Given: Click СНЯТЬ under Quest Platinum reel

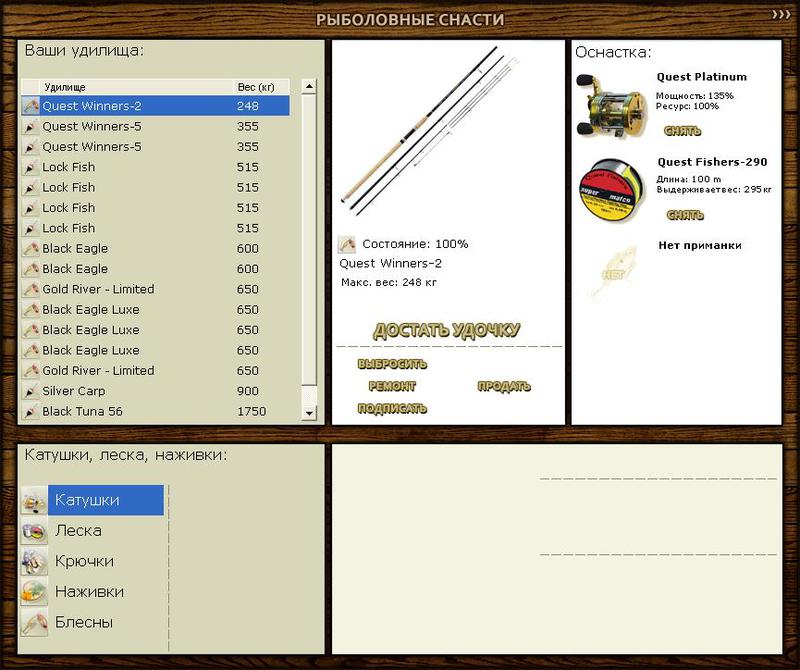Looking at the screenshot, I should click(682, 131).
